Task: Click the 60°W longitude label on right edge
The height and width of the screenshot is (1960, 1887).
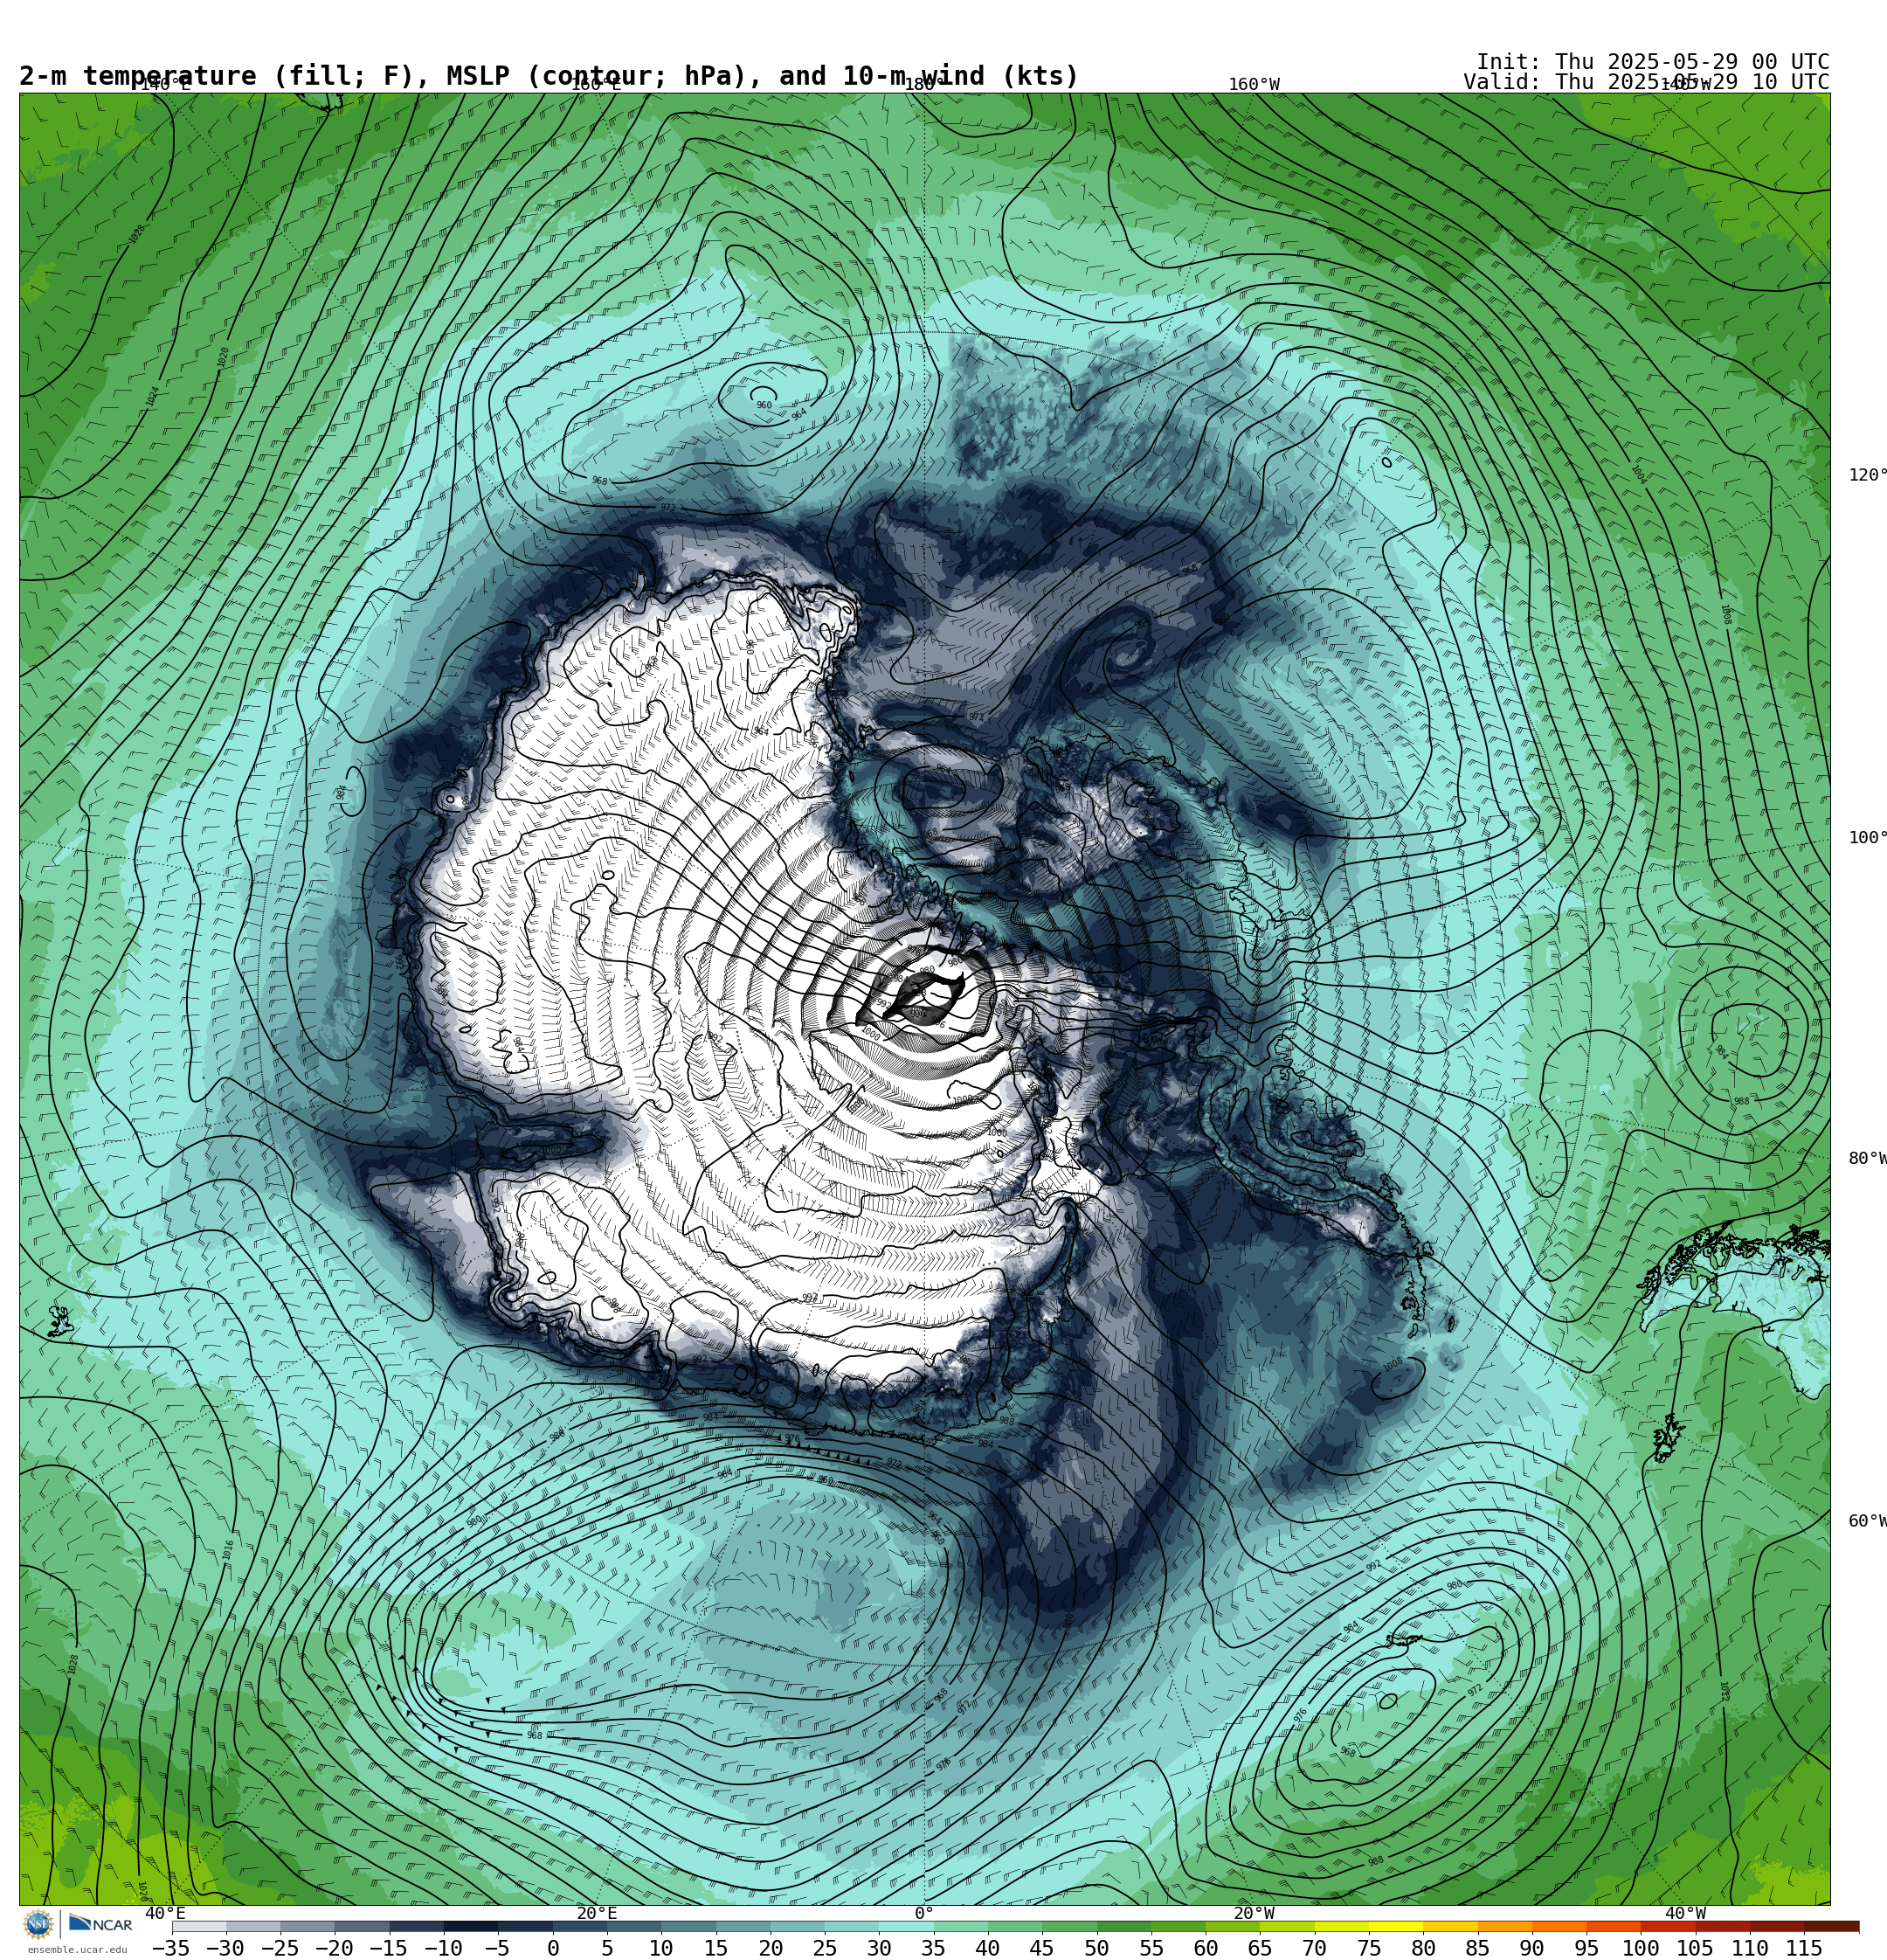Action: click(1867, 1521)
